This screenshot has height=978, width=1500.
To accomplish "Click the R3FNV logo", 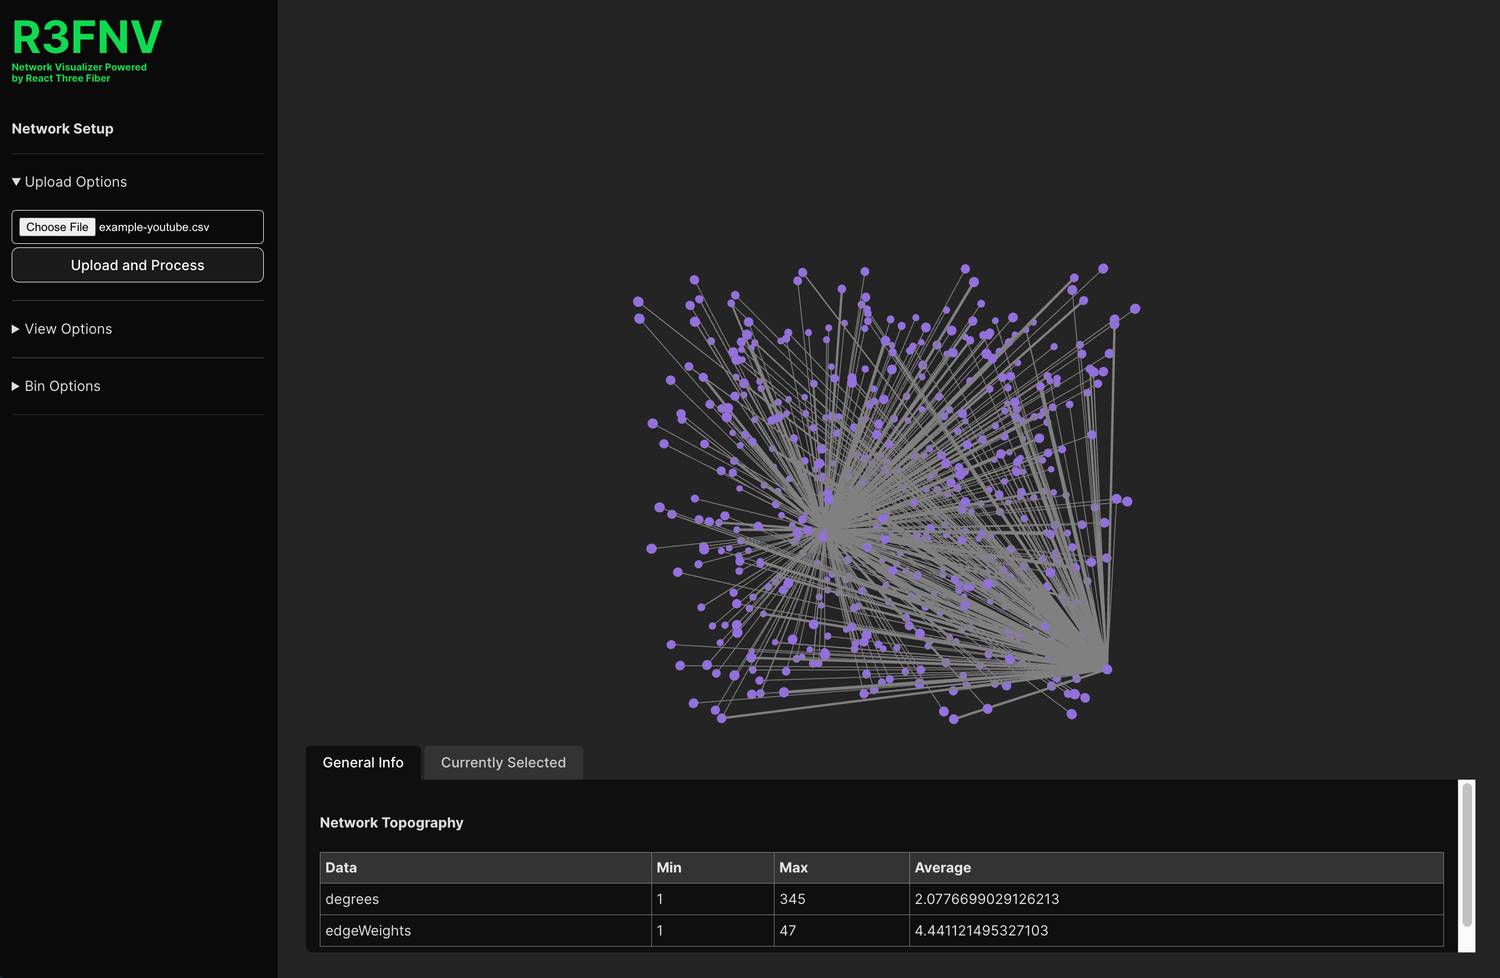I will click(x=87, y=38).
